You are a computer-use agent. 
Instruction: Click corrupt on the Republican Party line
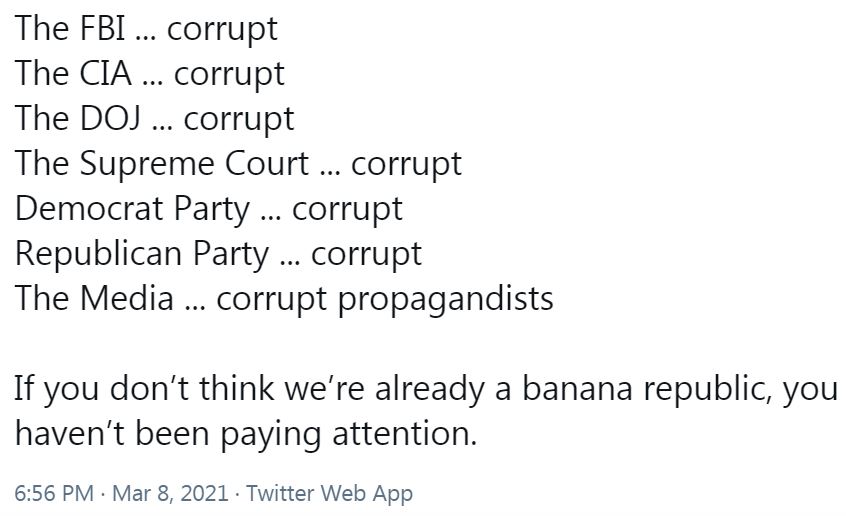tap(366, 255)
